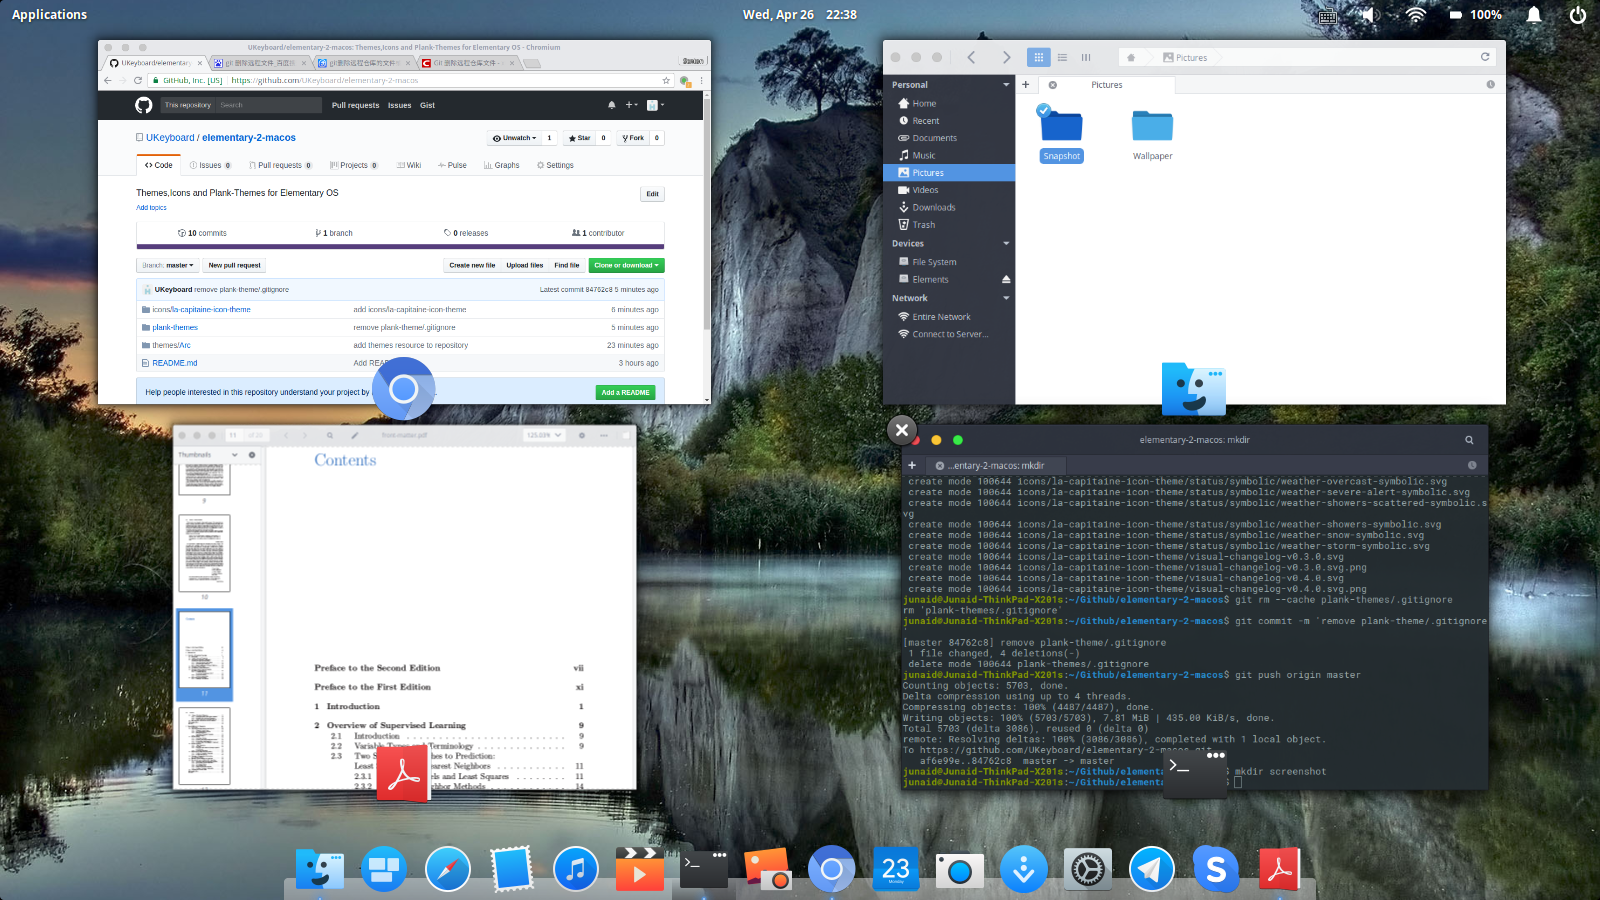1600x900 pixels.
Task: Open GitHub notifications bell in Chromium
Action: click(612, 105)
